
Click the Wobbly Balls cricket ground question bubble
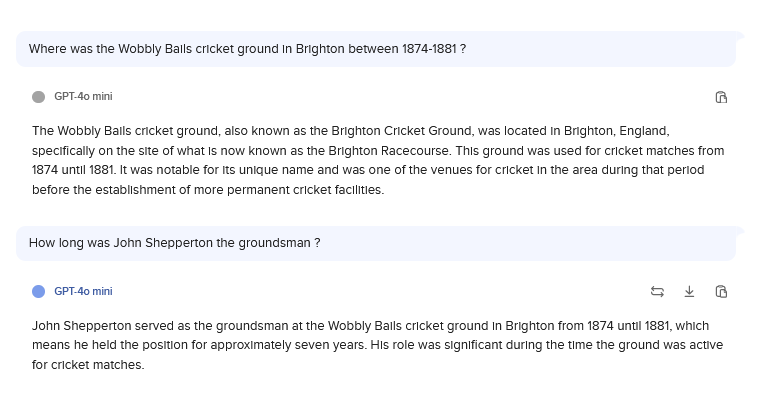[x=376, y=49]
